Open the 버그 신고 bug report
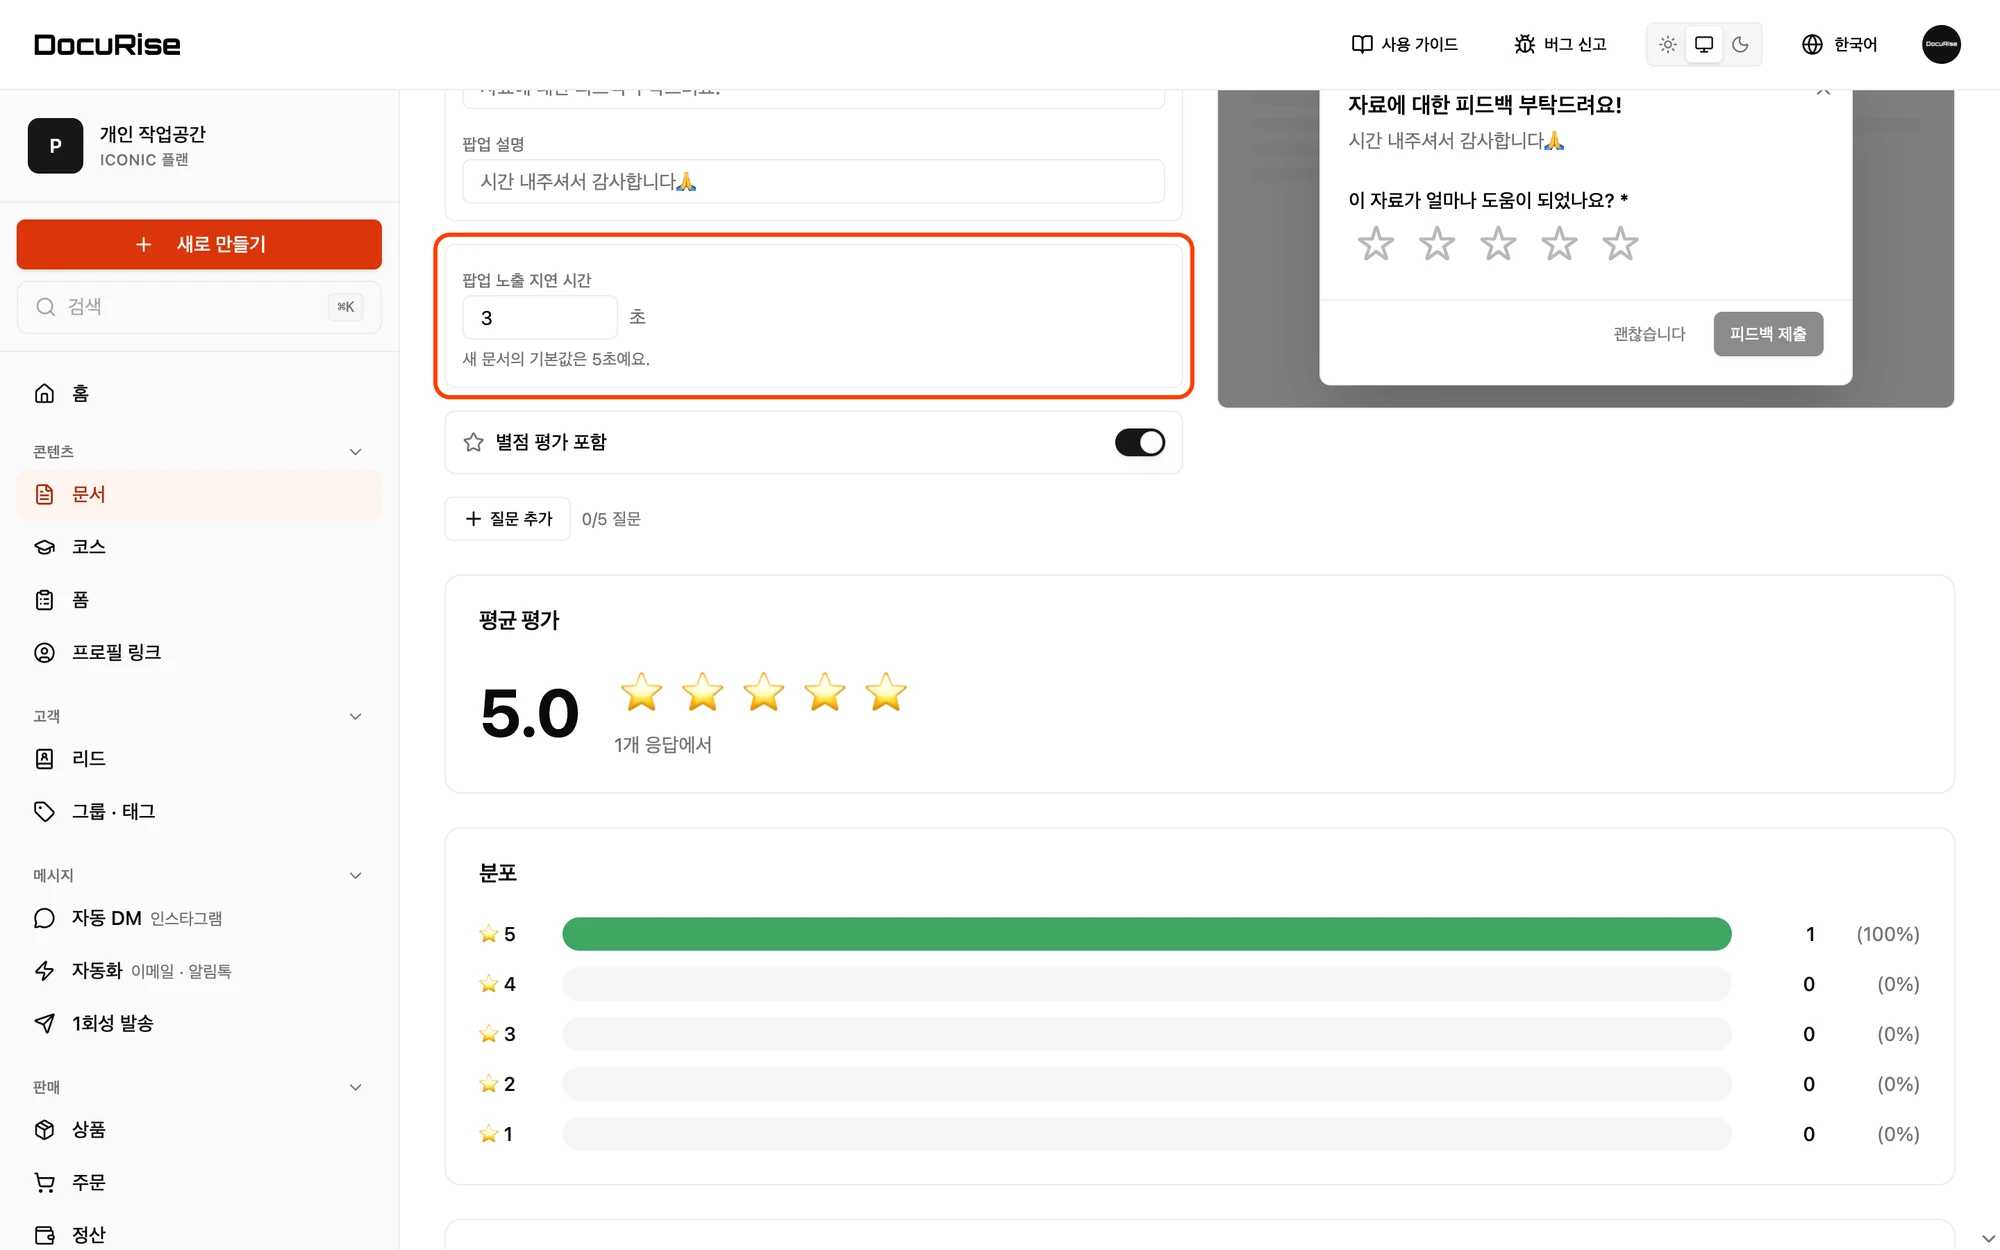This screenshot has height=1250, width=2000. pos(1560,44)
